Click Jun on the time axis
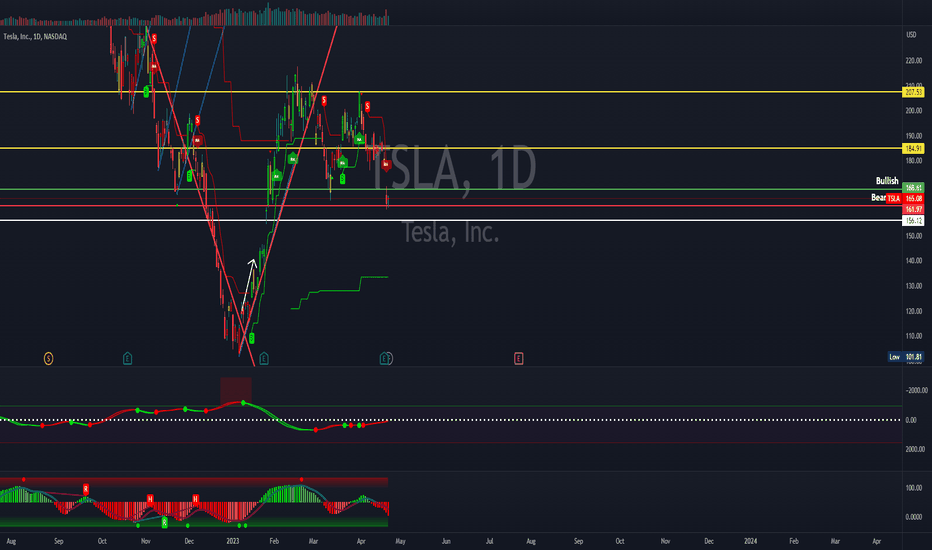 click(x=446, y=541)
